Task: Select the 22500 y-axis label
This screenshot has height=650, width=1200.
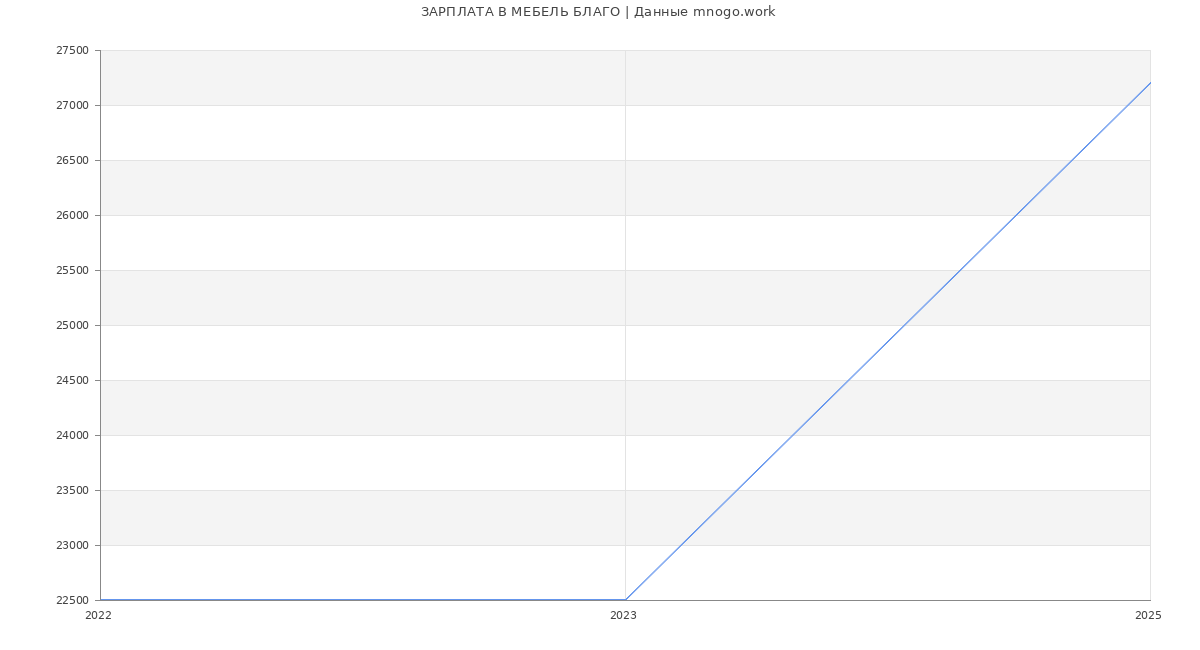Action: (72, 601)
